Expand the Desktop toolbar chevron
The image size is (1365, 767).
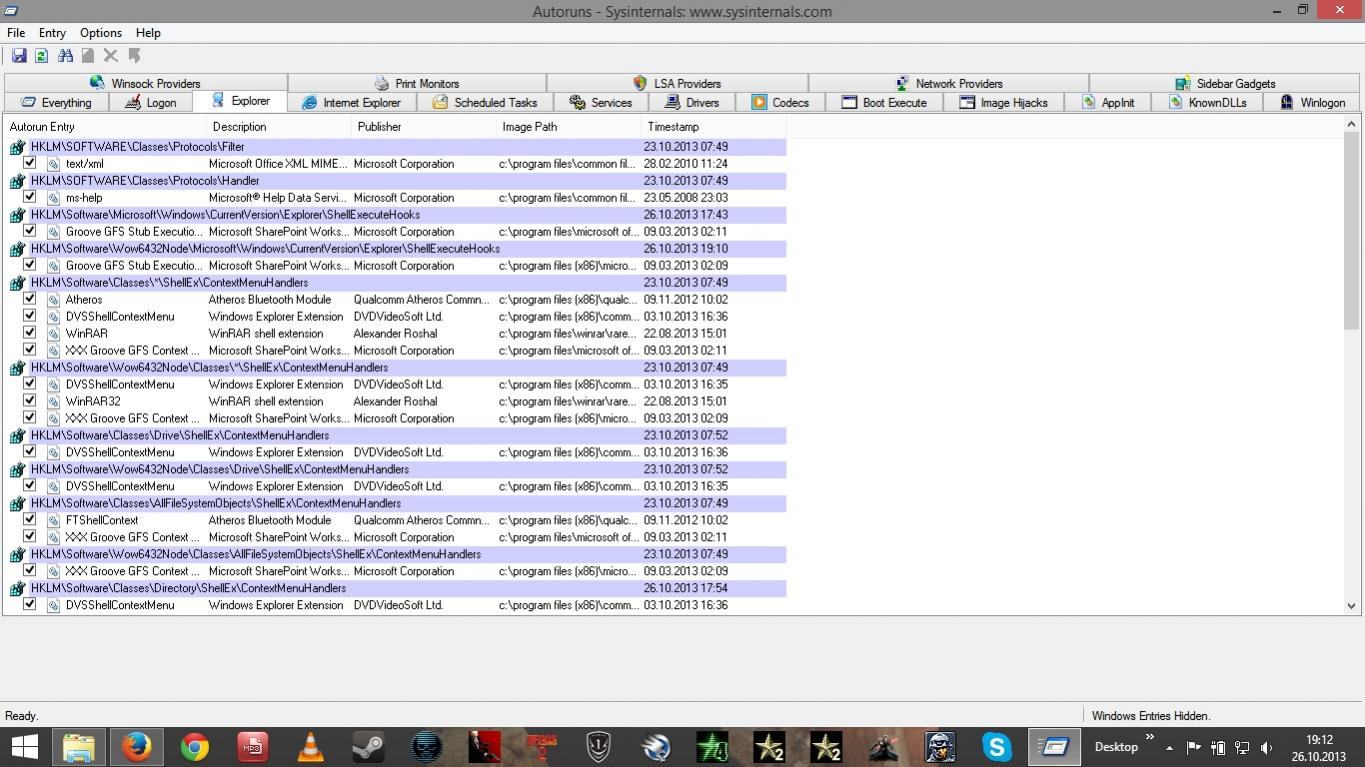pos(1150,739)
